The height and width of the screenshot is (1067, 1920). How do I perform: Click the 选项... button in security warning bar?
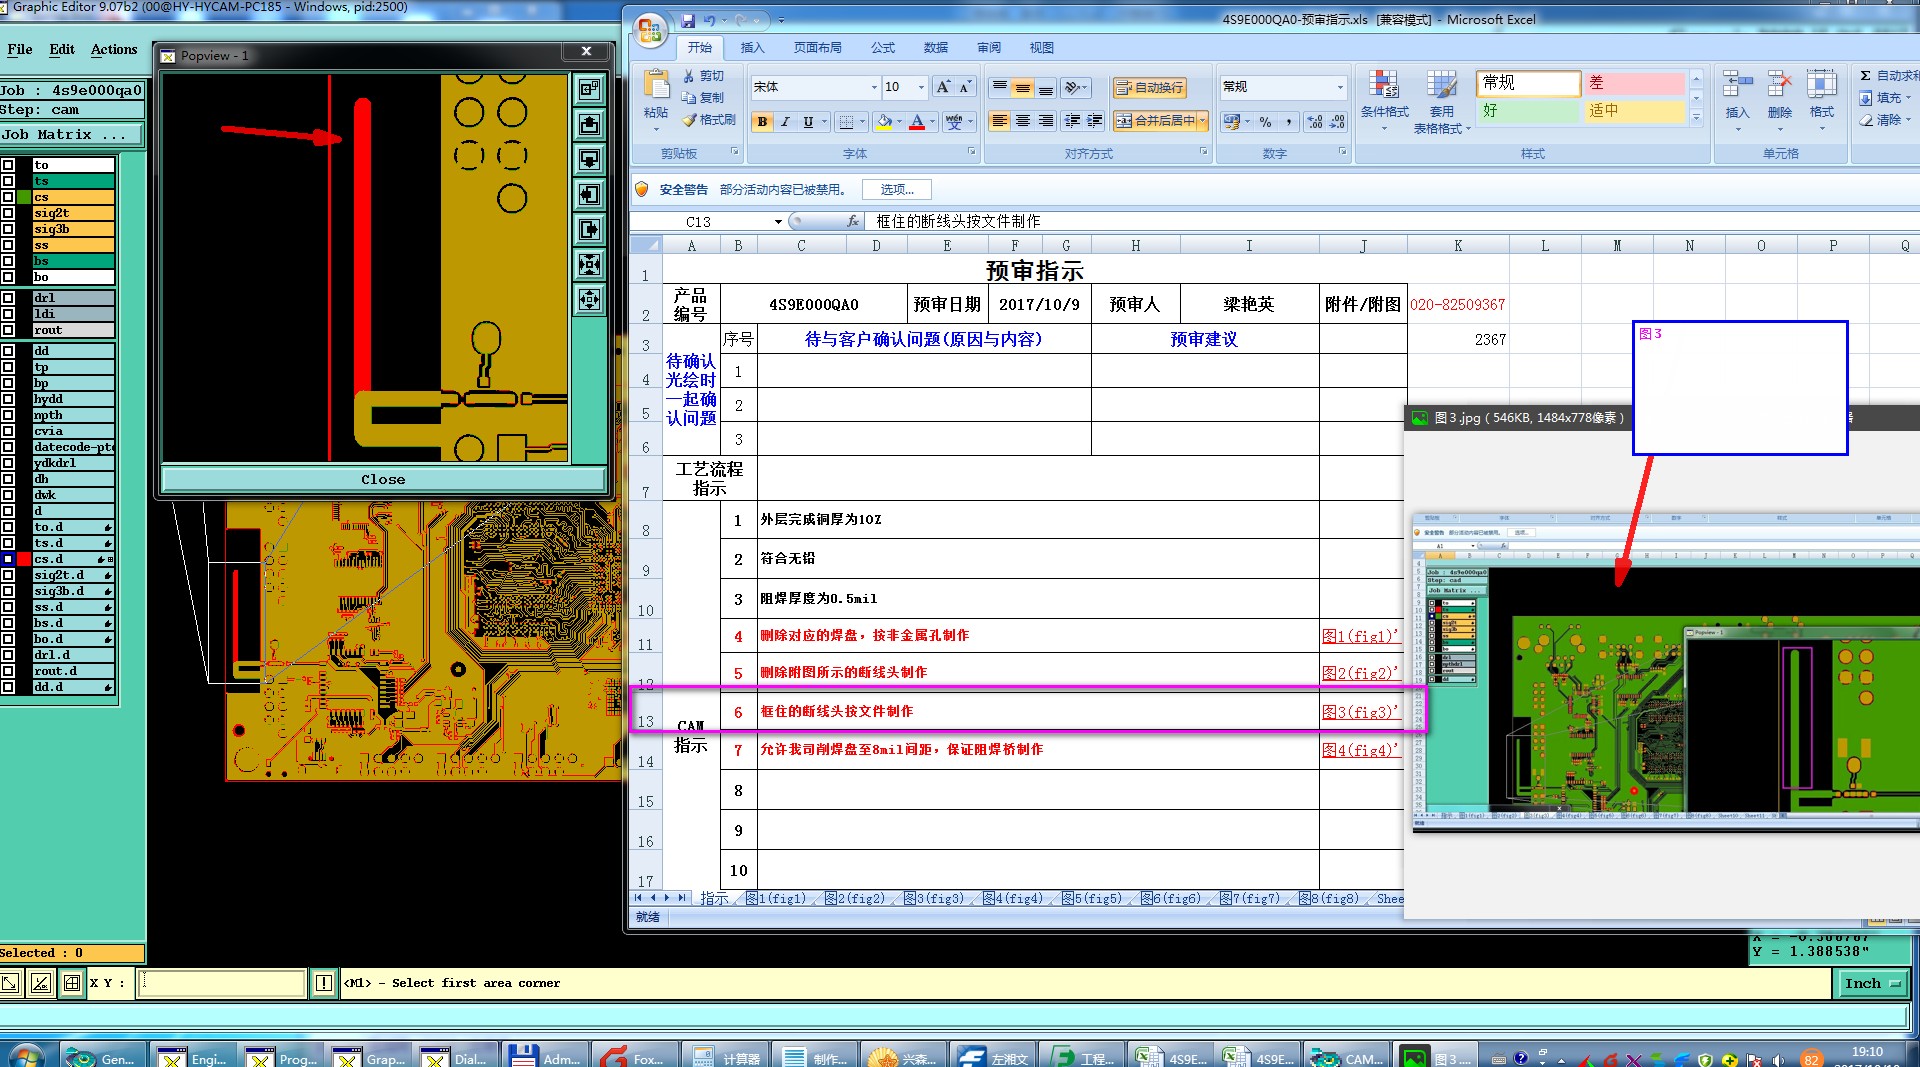[897, 189]
